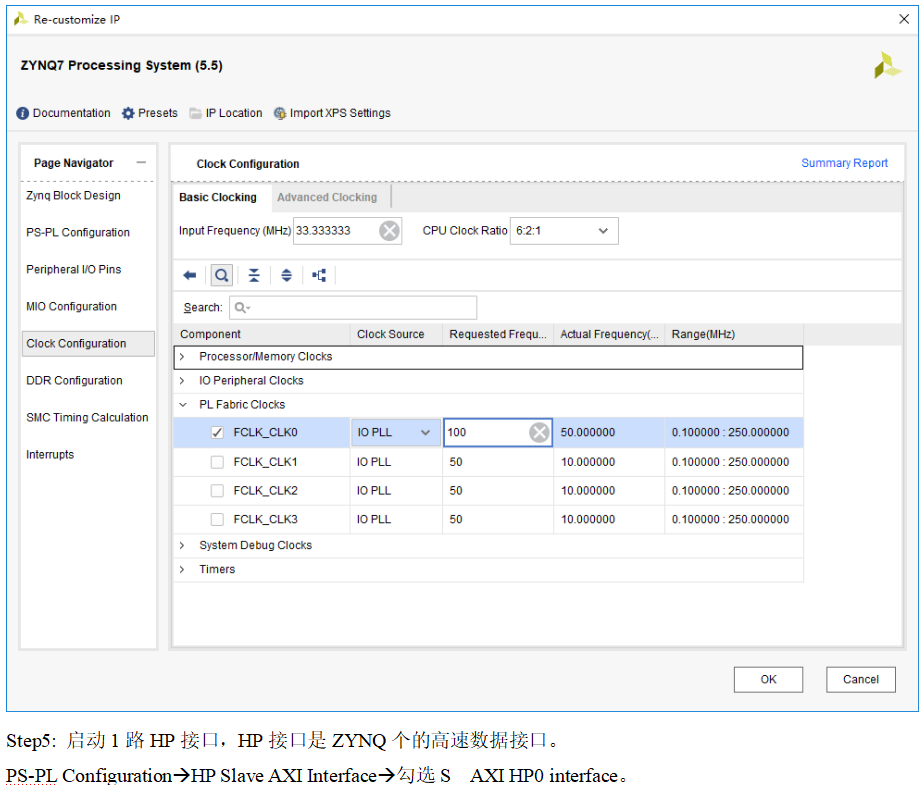This screenshot has height=785, width=923.
Task: Click the FCLK_CLK0 range cell
Action: click(x=734, y=433)
